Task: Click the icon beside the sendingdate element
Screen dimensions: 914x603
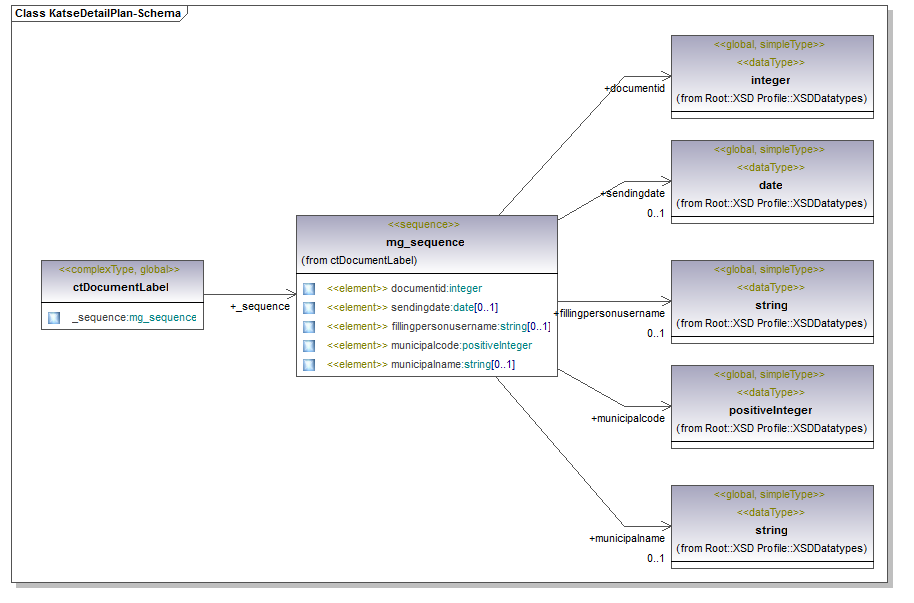Action: pos(309,308)
